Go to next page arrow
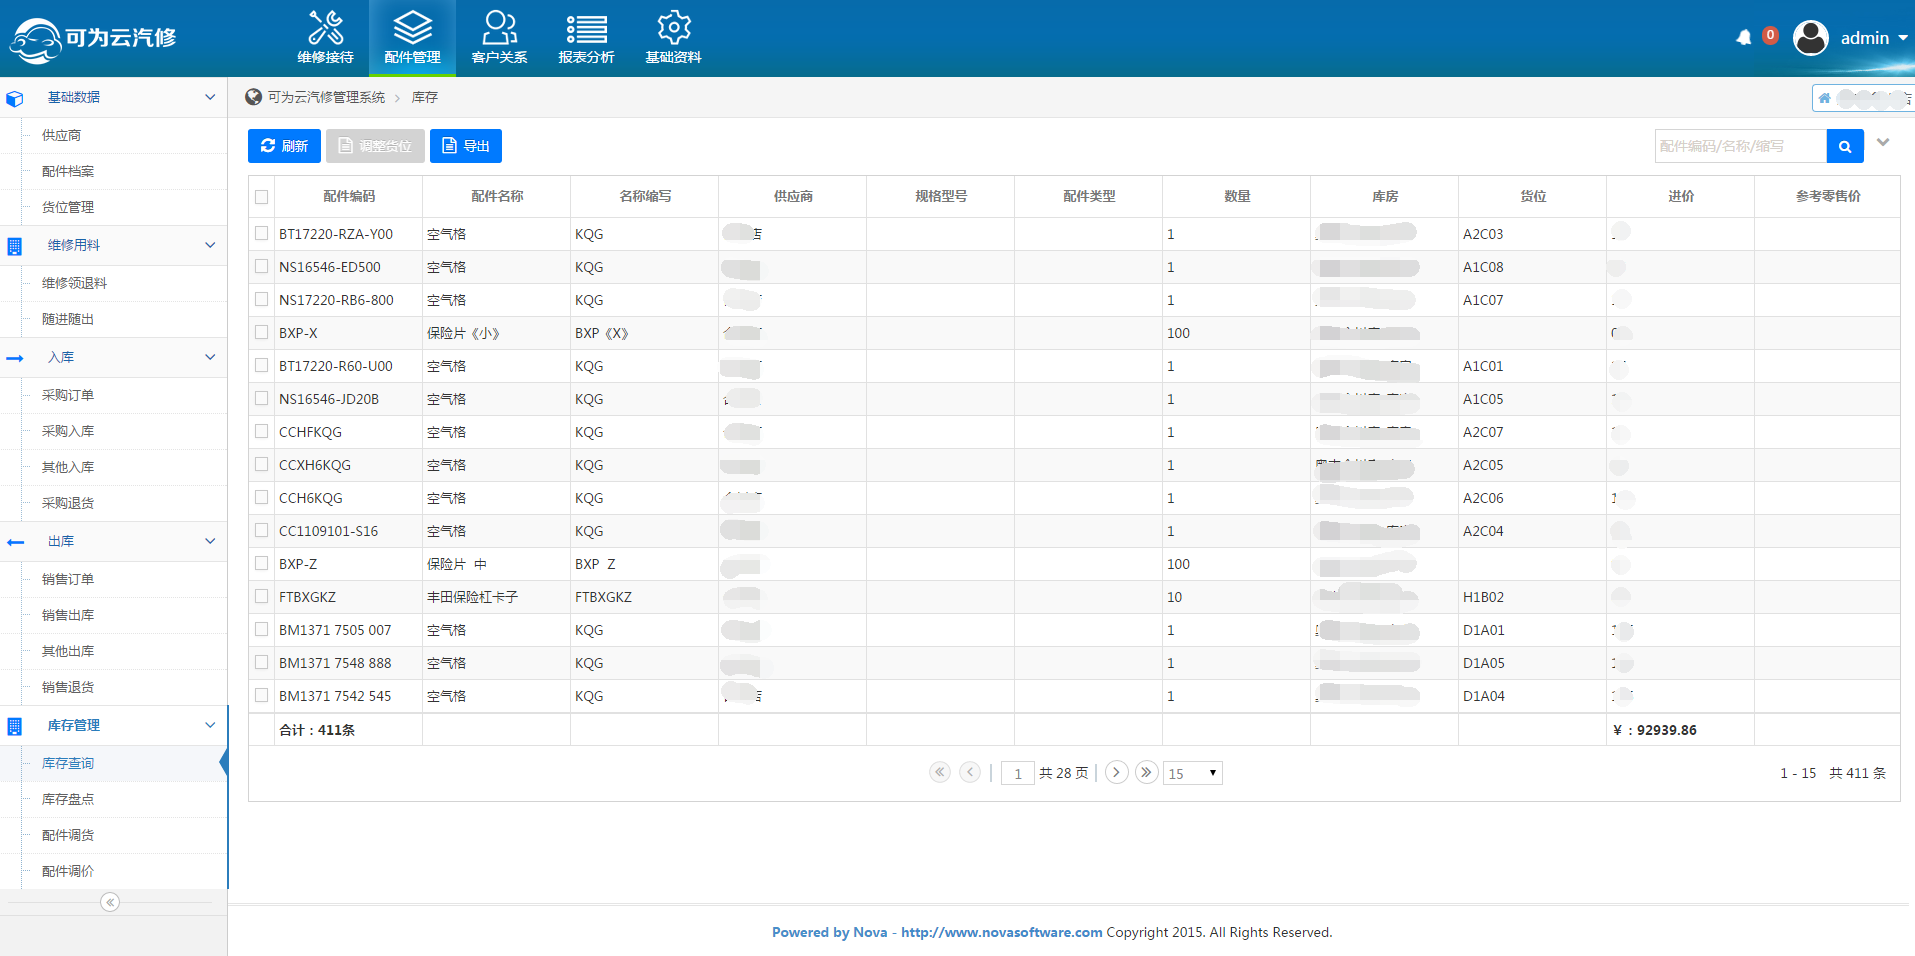The height and width of the screenshot is (956, 1915). [1117, 772]
